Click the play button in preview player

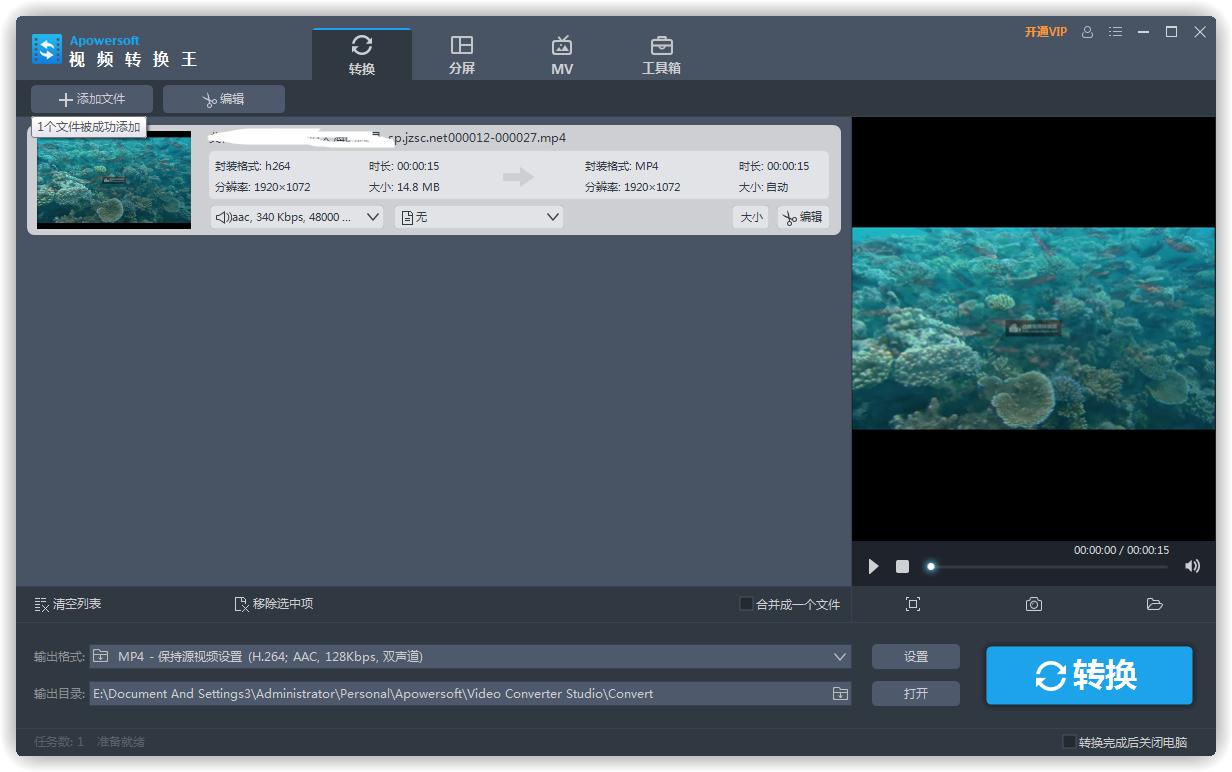(x=873, y=567)
